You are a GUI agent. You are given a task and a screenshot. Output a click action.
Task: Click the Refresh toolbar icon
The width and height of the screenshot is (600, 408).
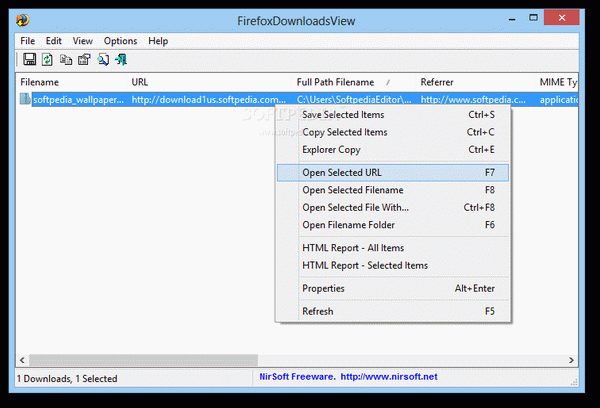47,59
